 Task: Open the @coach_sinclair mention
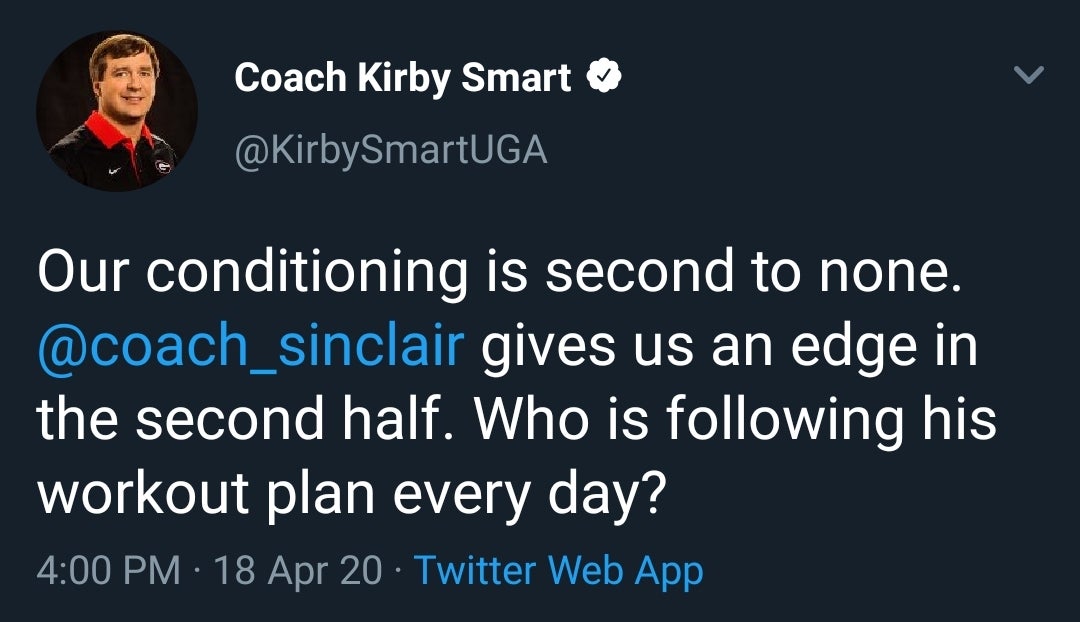(x=251, y=346)
